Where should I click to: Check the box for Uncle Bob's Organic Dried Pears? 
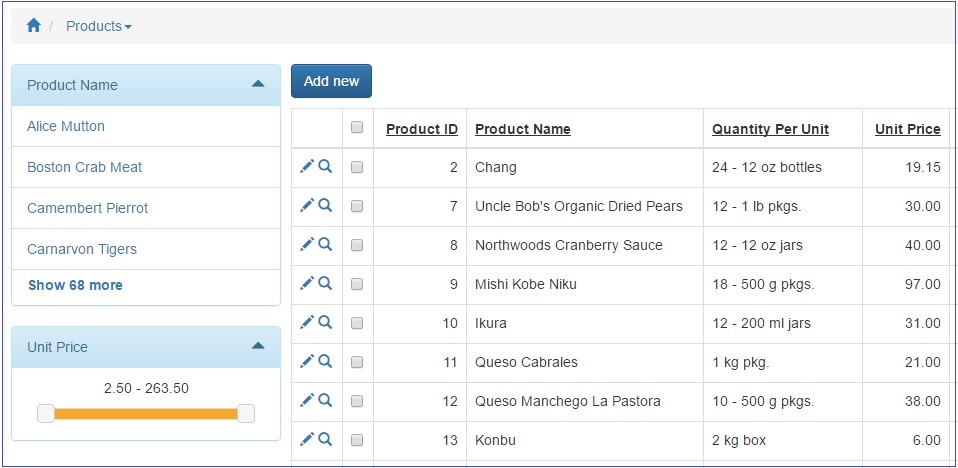pos(356,206)
